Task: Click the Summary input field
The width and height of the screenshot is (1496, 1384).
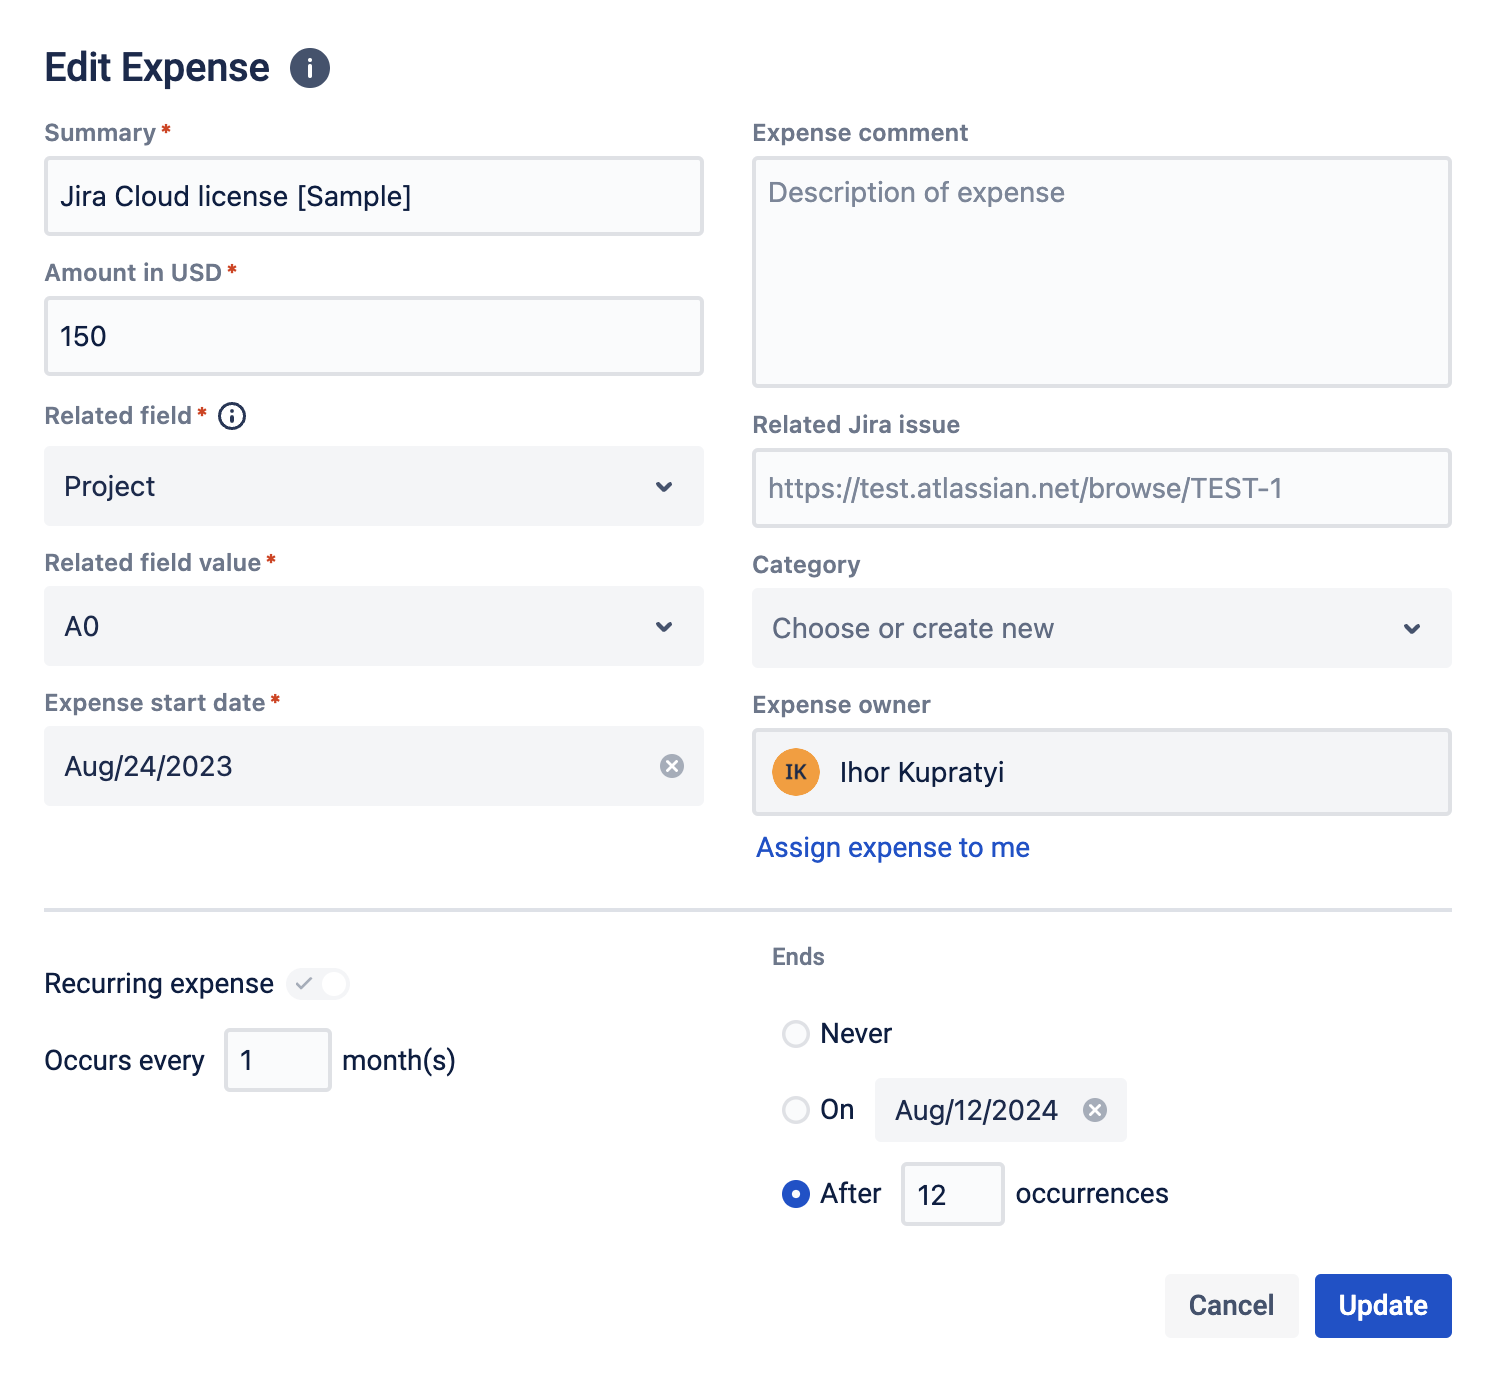Action: [374, 196]
